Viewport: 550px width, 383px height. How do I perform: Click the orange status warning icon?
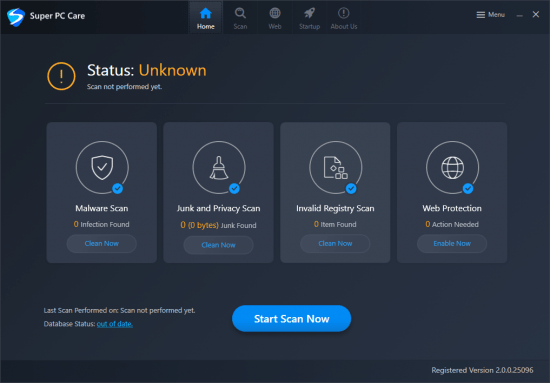click(x=61, y=76)
